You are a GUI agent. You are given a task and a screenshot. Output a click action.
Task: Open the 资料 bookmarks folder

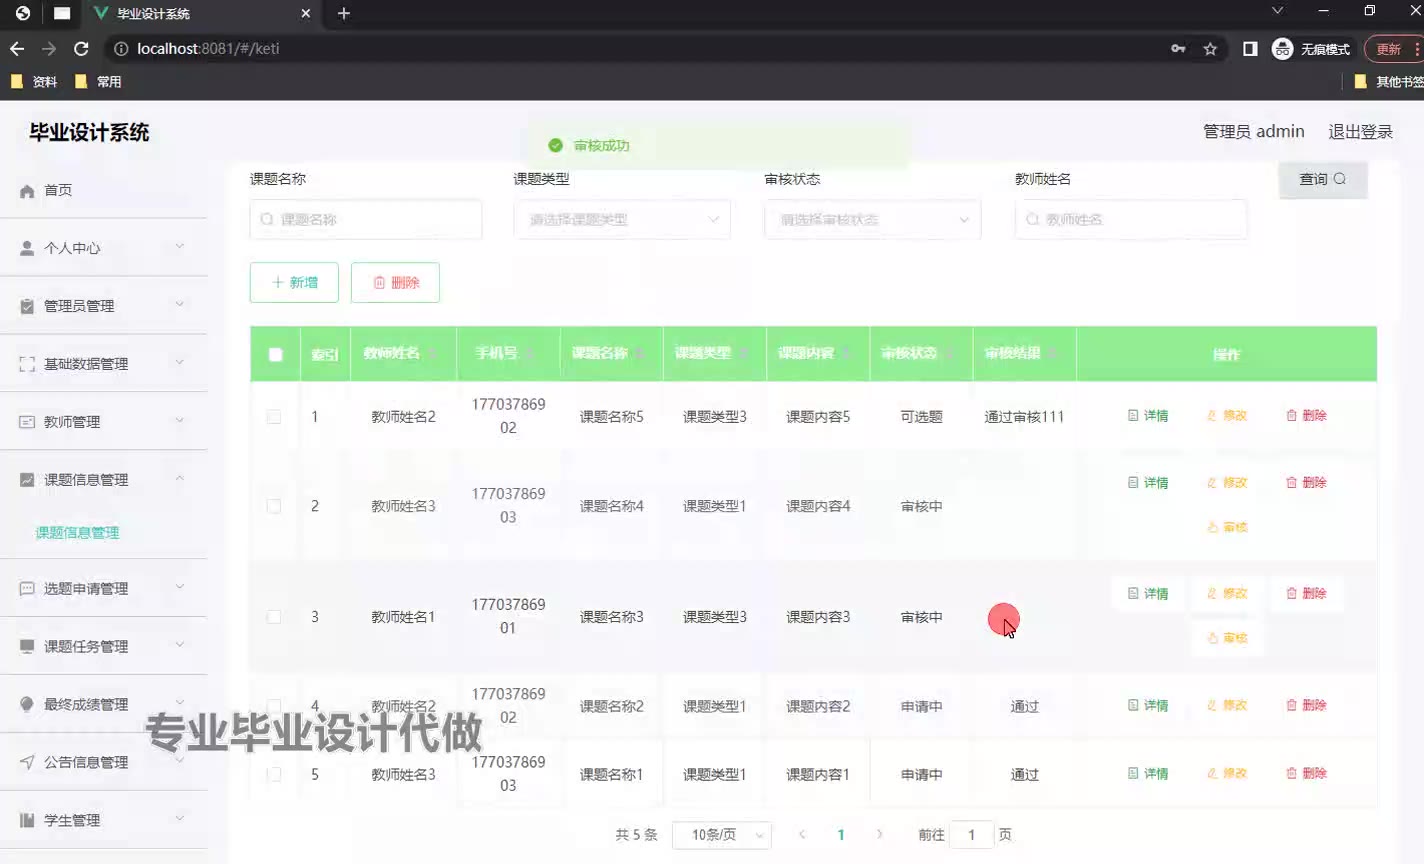click(34, 82)
